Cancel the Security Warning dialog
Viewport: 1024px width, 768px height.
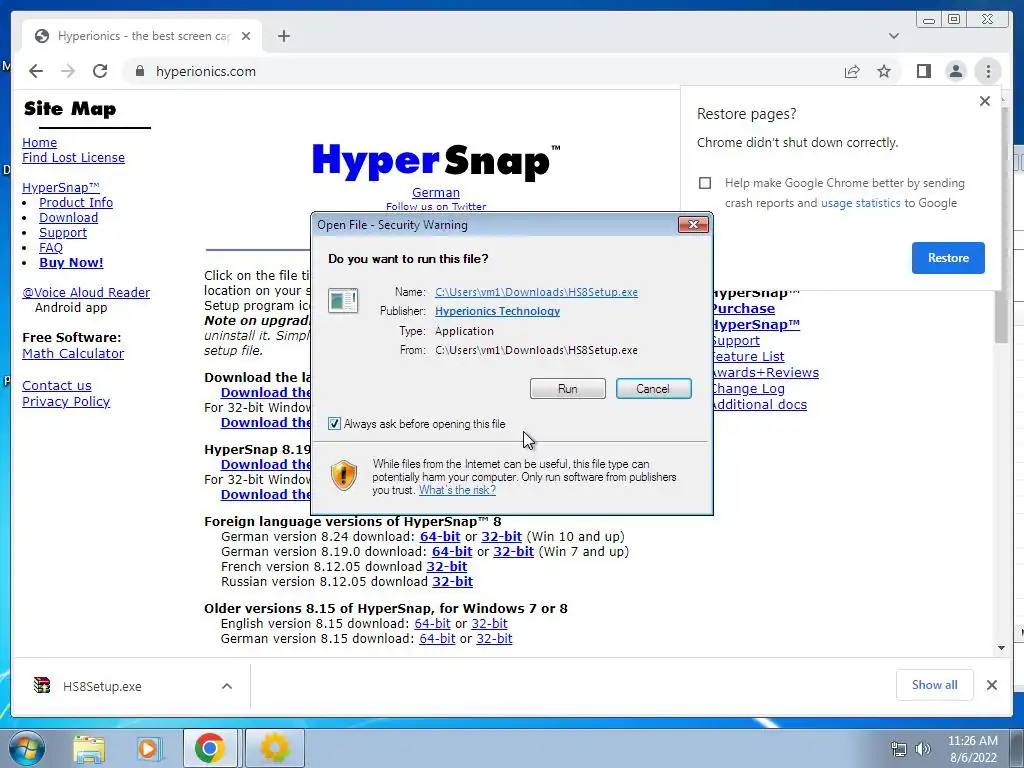pyautogui.click(x=653, y=389)
